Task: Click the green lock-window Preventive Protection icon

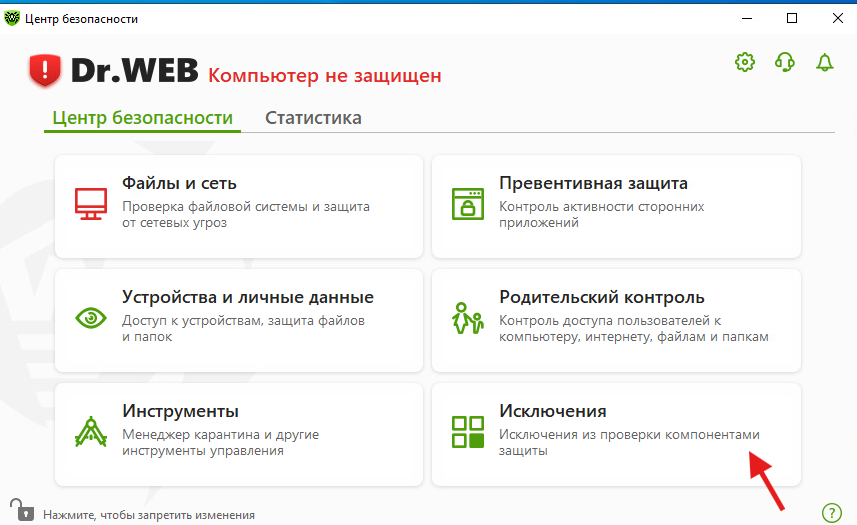Action: [x=468, y=204]
